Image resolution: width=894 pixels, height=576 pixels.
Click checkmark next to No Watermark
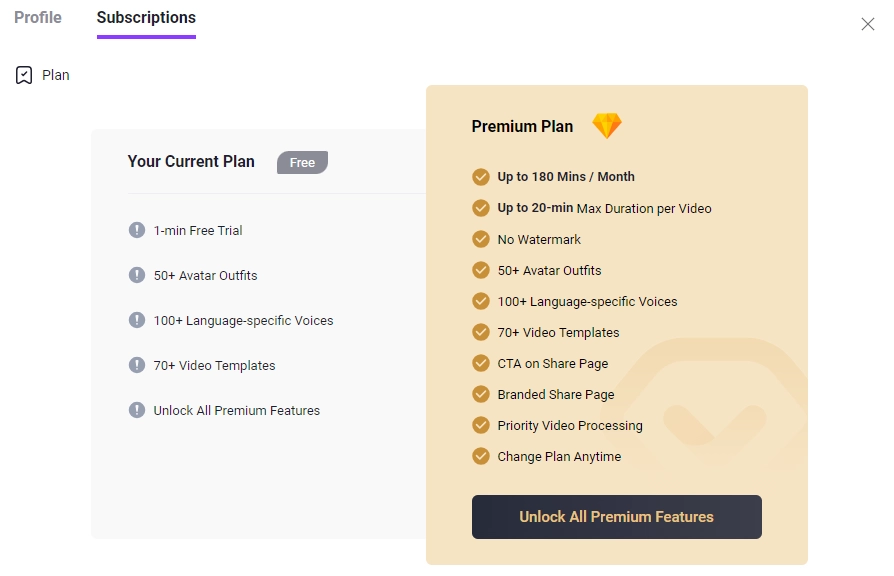481,239
